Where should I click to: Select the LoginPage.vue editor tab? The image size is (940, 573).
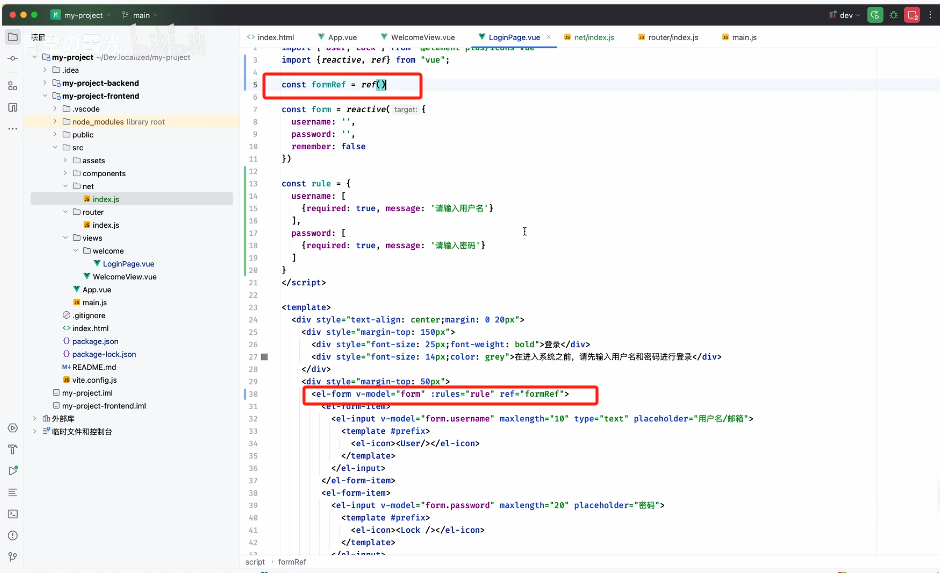click(x=510, y=37)
